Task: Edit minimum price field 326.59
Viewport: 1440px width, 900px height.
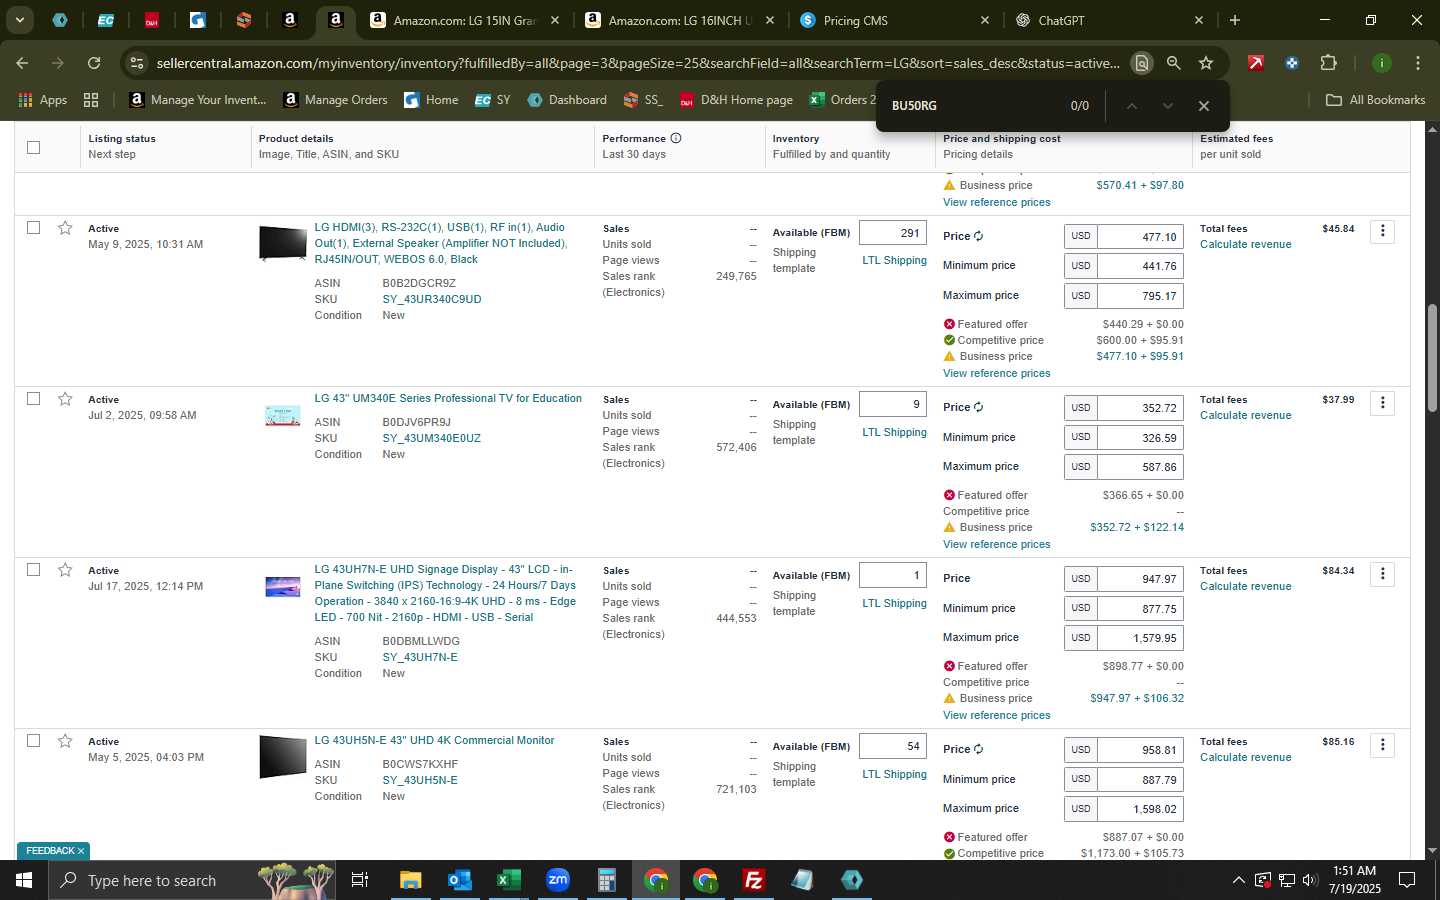Action: coord(1140,438)
